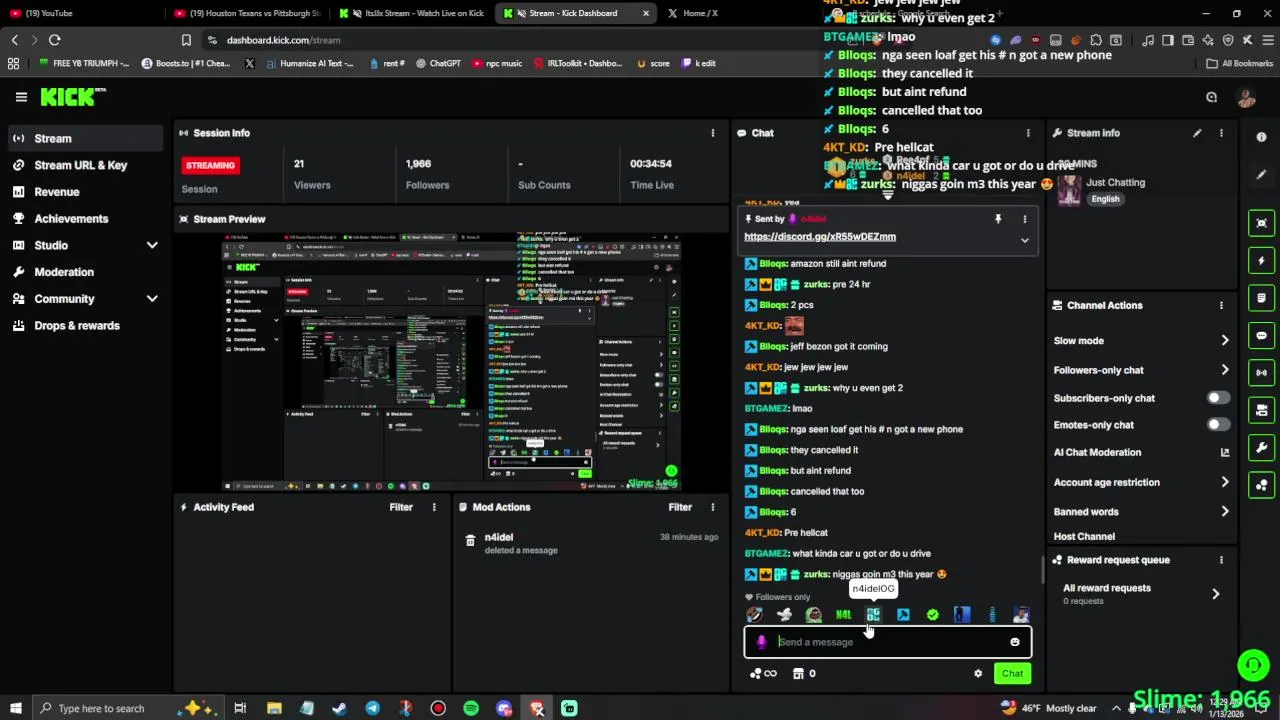Screen dimensions: 1280x720
Task: Open the green support headset button
Action: [1253, 665]
